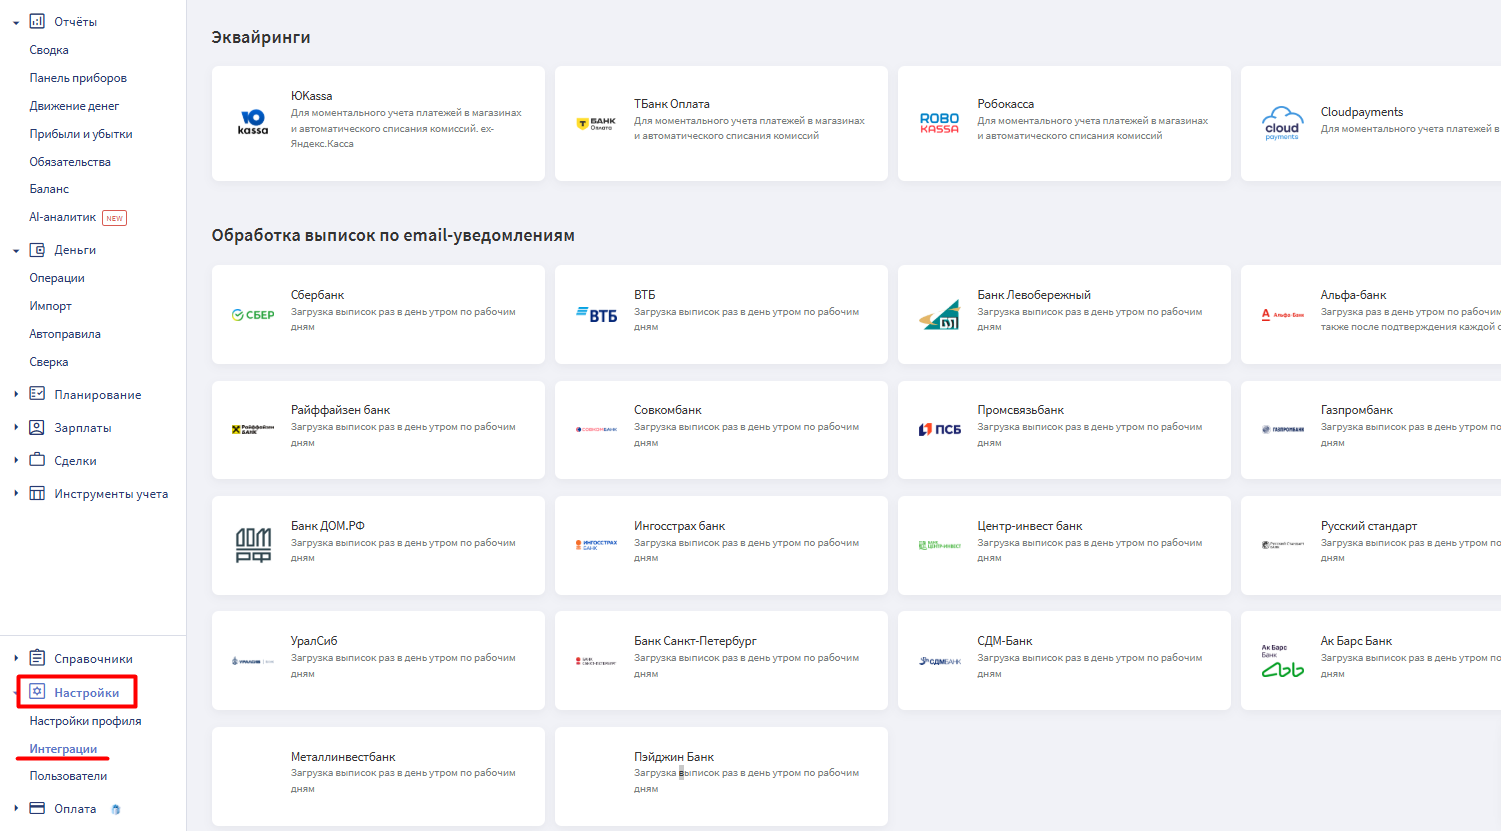This screenshot has width=1501, height=831.
Task: Open the Пользователи page
Action: [x=68, y=776]
